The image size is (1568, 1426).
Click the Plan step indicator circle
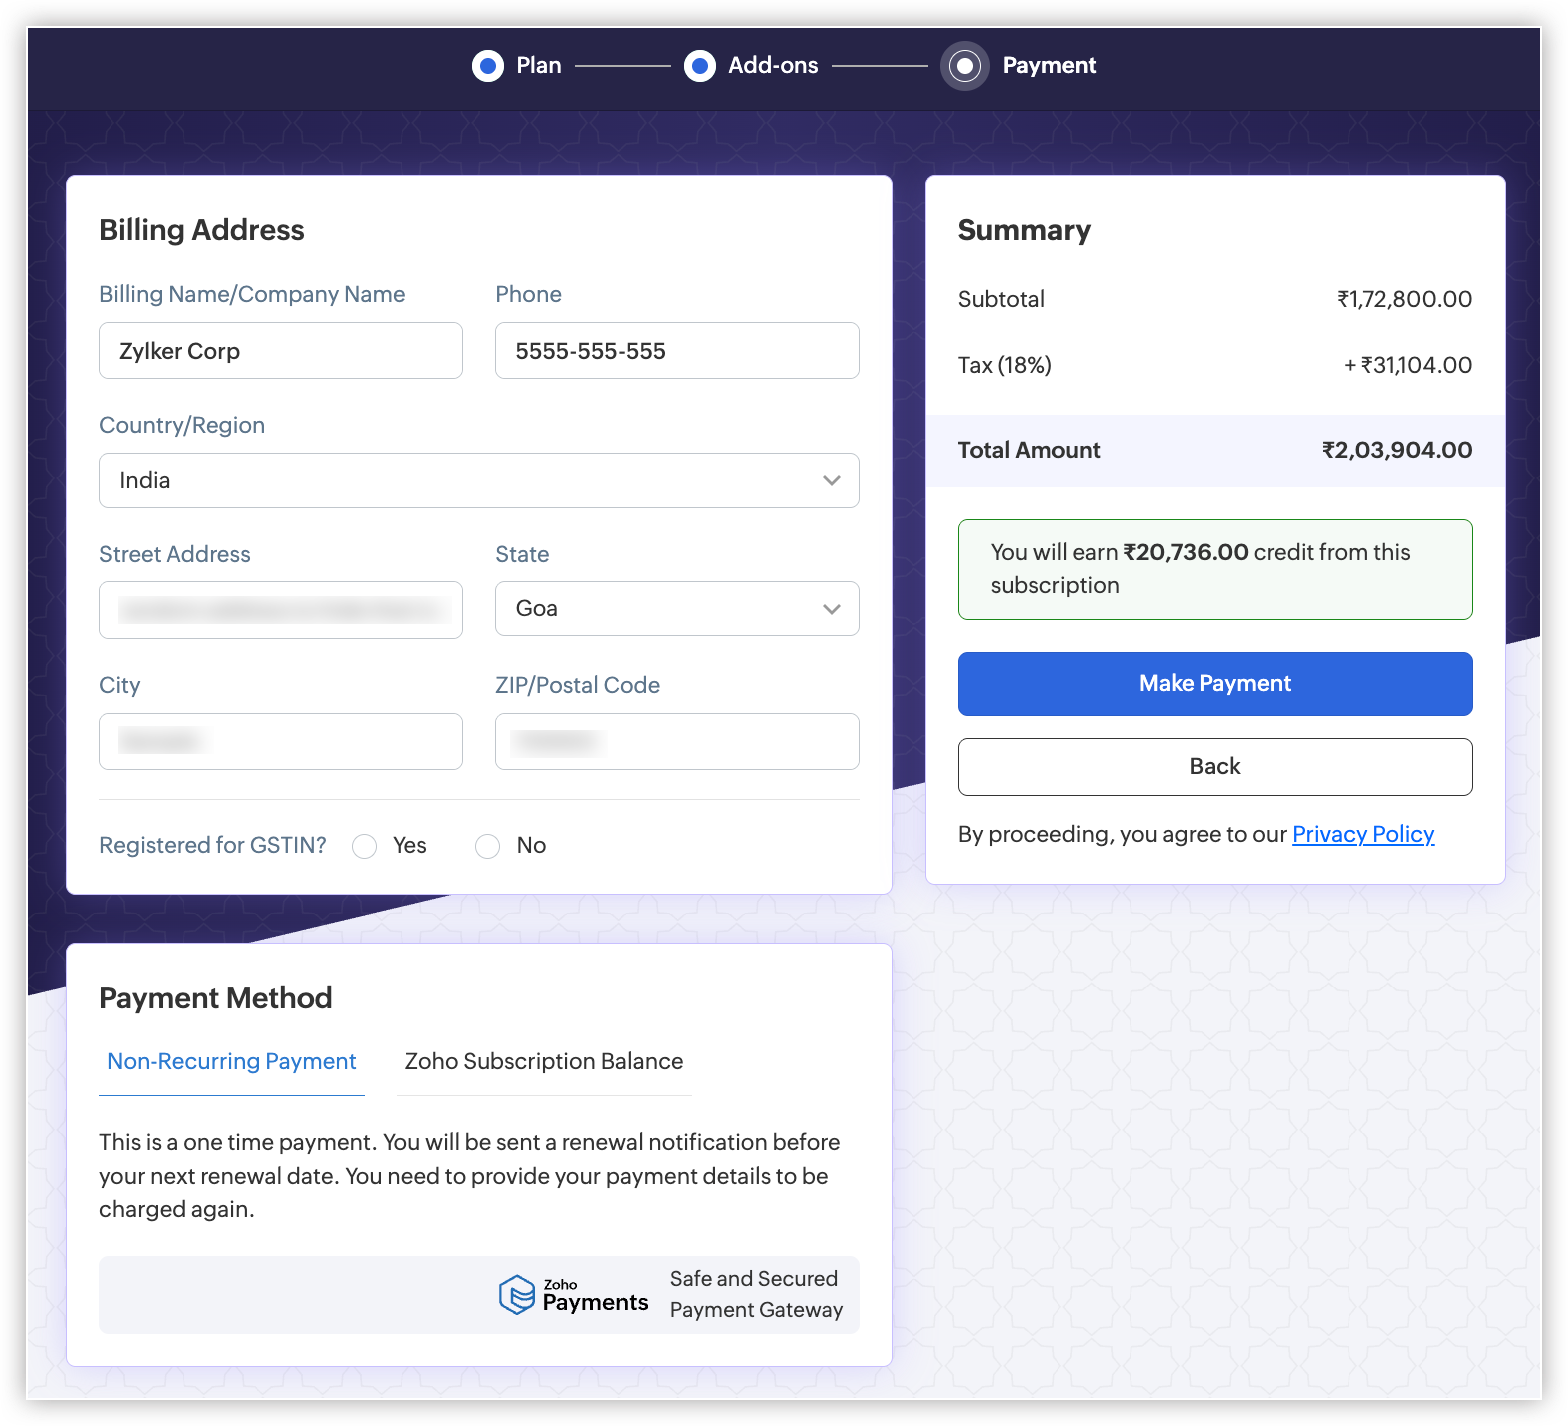[487, 66]
